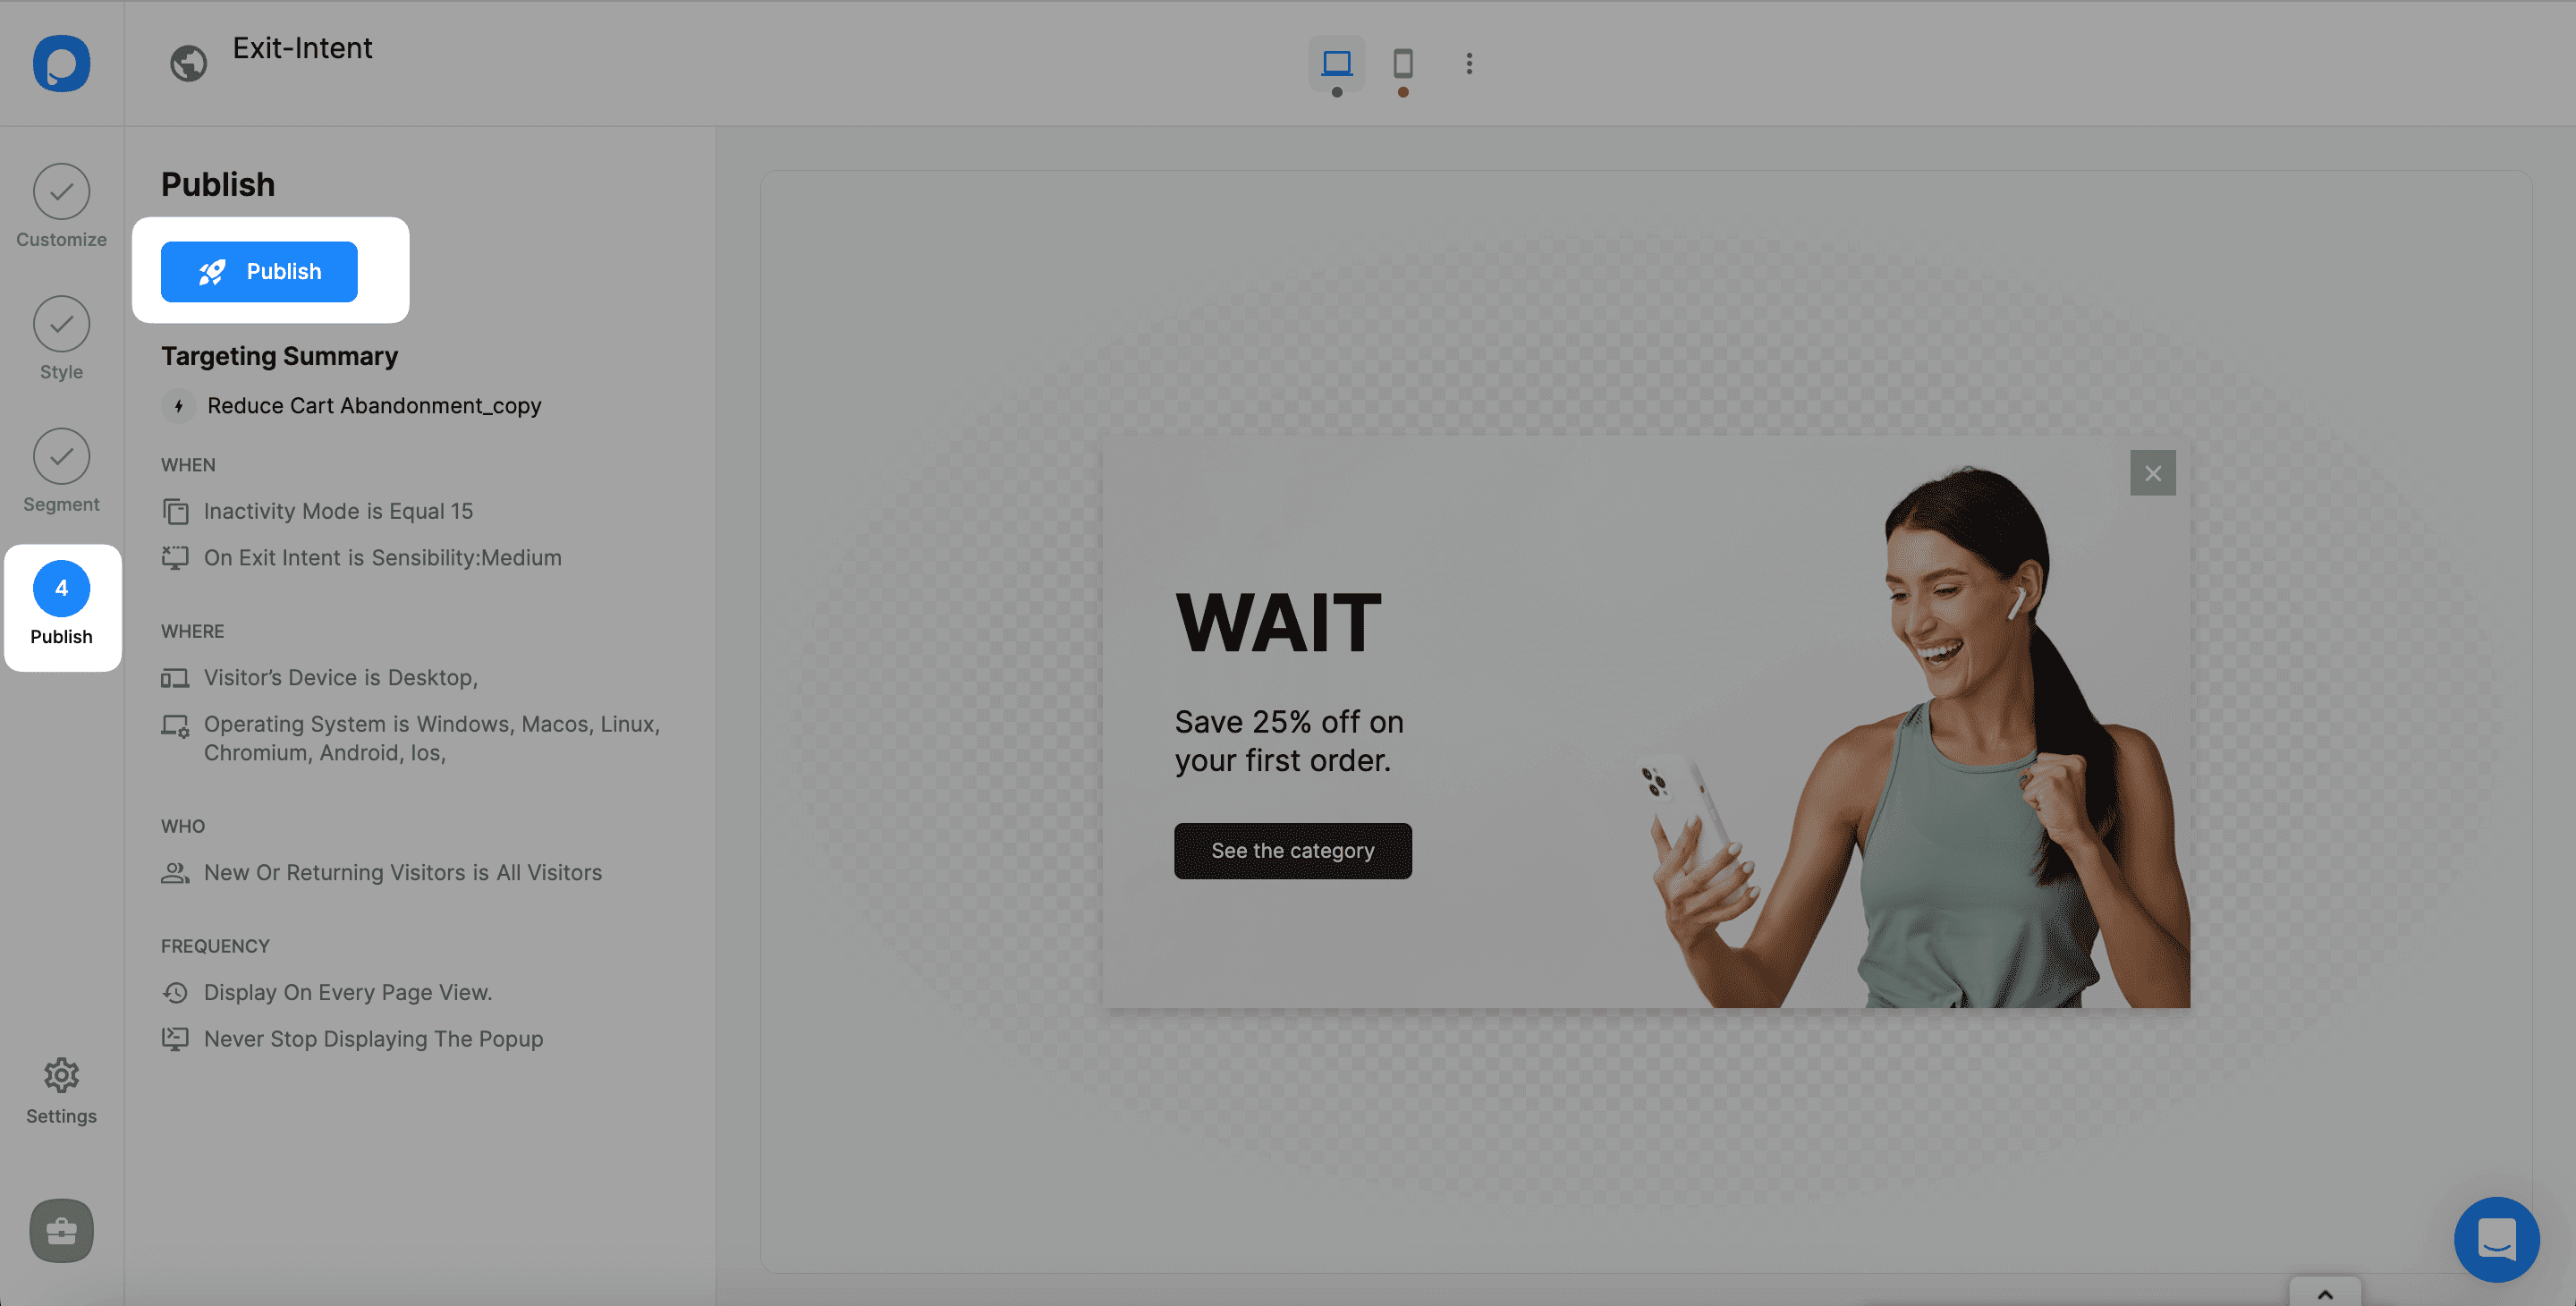
Task: Click the Publish button
Action: pos(259,270)
